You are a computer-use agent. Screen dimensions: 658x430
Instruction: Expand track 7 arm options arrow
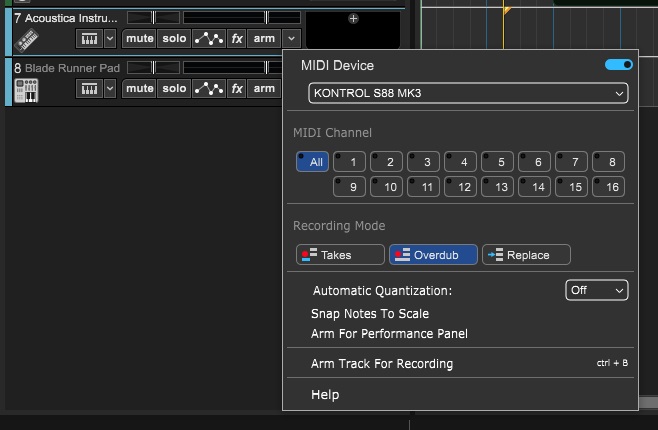[291, 39]
